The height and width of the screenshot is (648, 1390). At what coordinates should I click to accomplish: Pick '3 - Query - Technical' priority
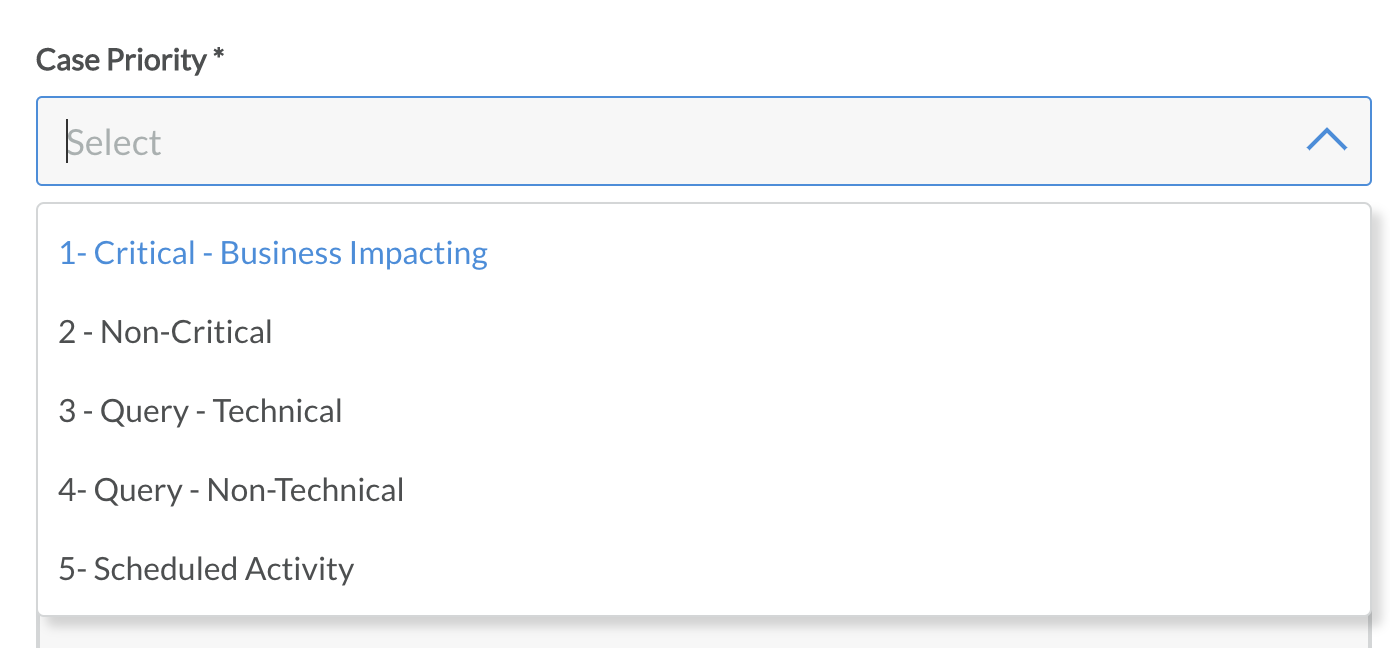pyautogui.click(x=200, y=411)
